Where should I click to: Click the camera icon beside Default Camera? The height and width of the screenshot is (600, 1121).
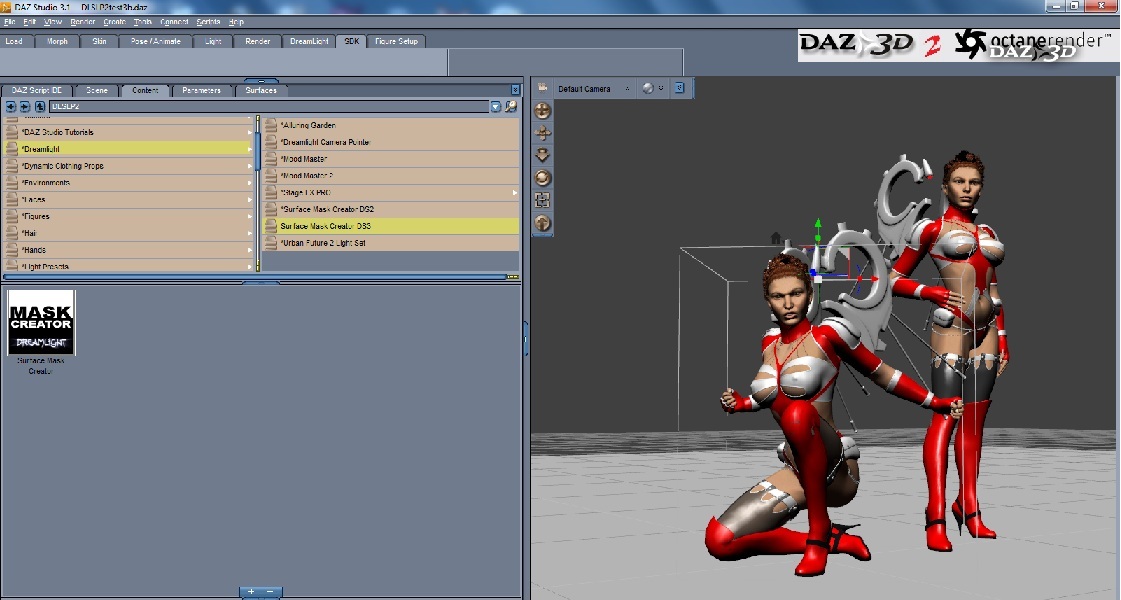tap(543, 87)
